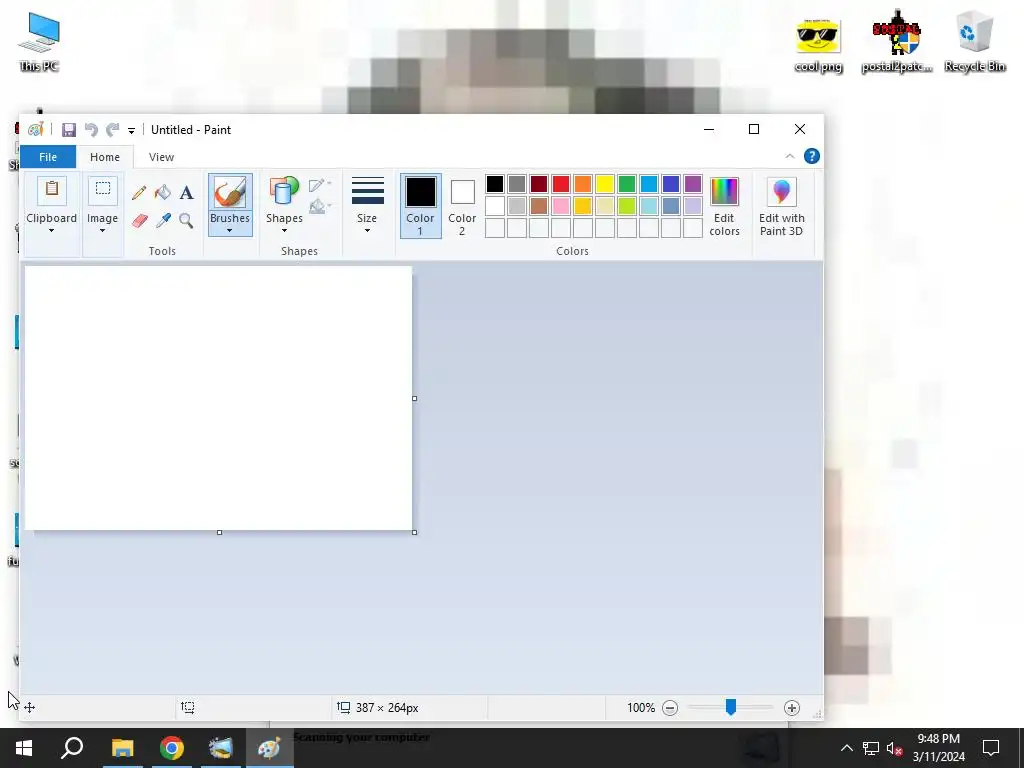Viewport: 1024px width, 768px height.
Task: Open the Shapes gallery icon
Action: pos(283,193)
